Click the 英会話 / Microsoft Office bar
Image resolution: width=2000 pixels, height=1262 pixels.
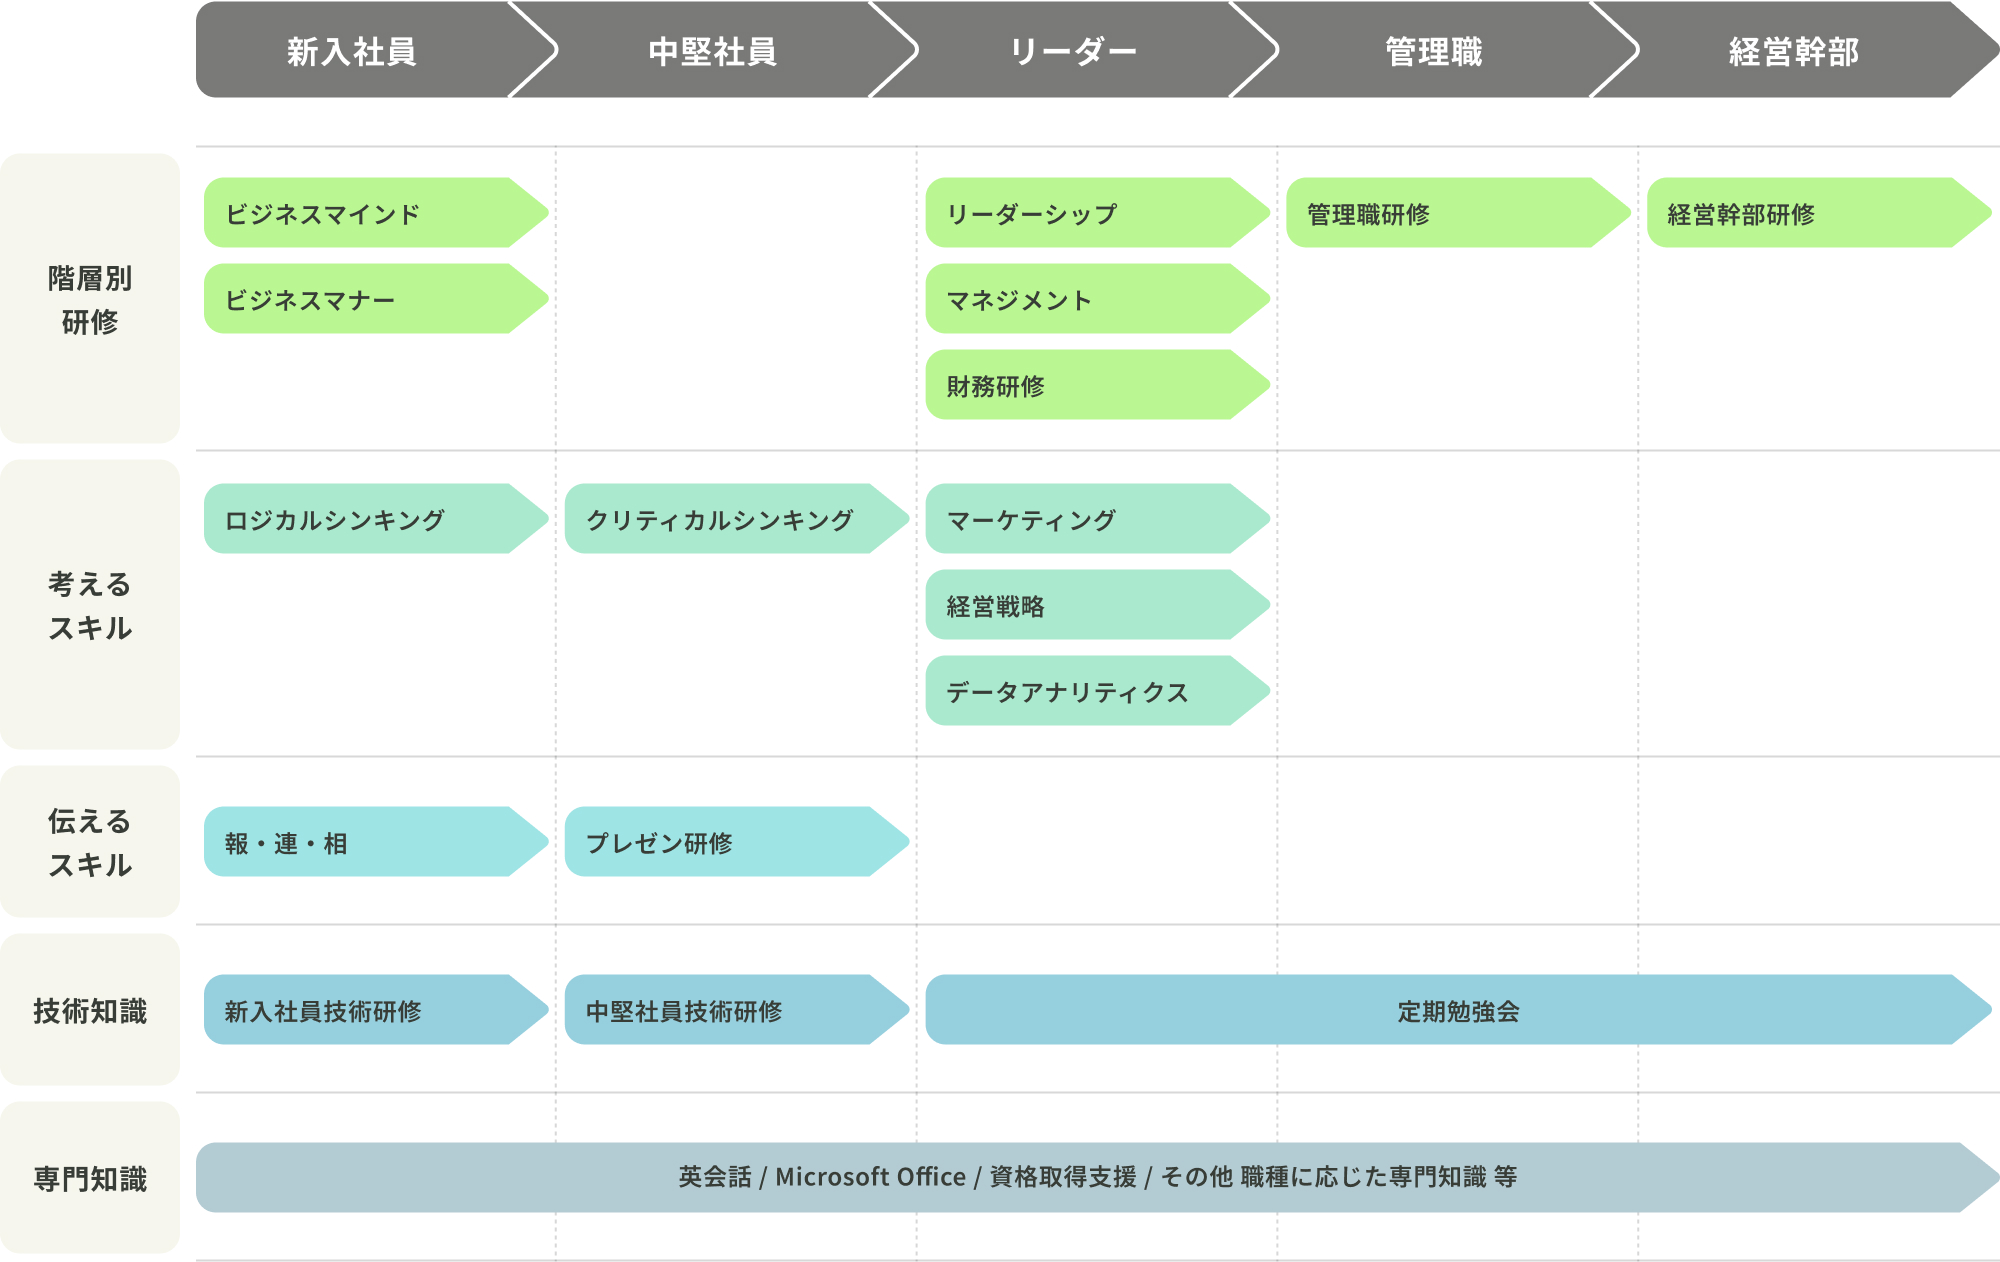[x=1096, y=1177]
